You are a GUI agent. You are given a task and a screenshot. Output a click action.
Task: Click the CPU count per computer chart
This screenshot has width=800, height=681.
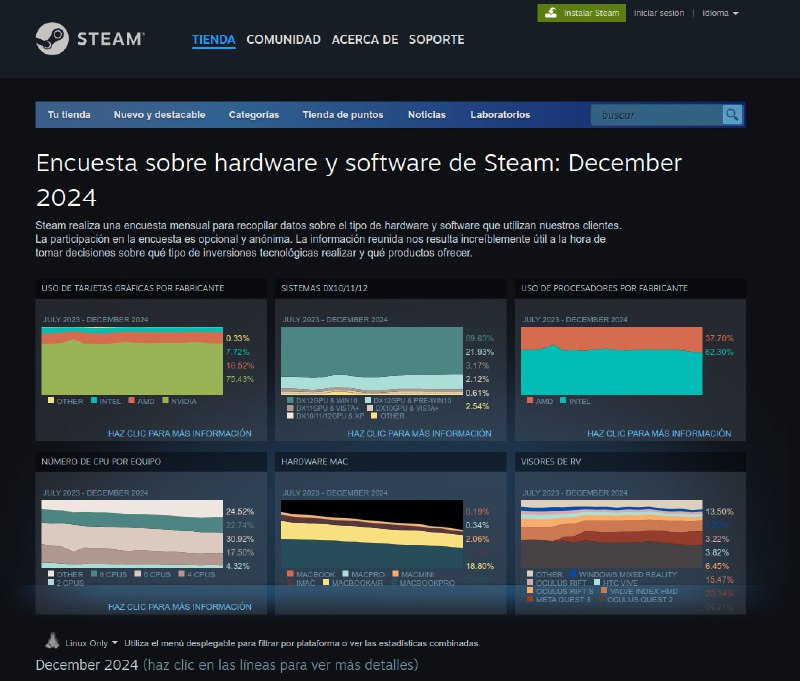(x=132, y=534)
